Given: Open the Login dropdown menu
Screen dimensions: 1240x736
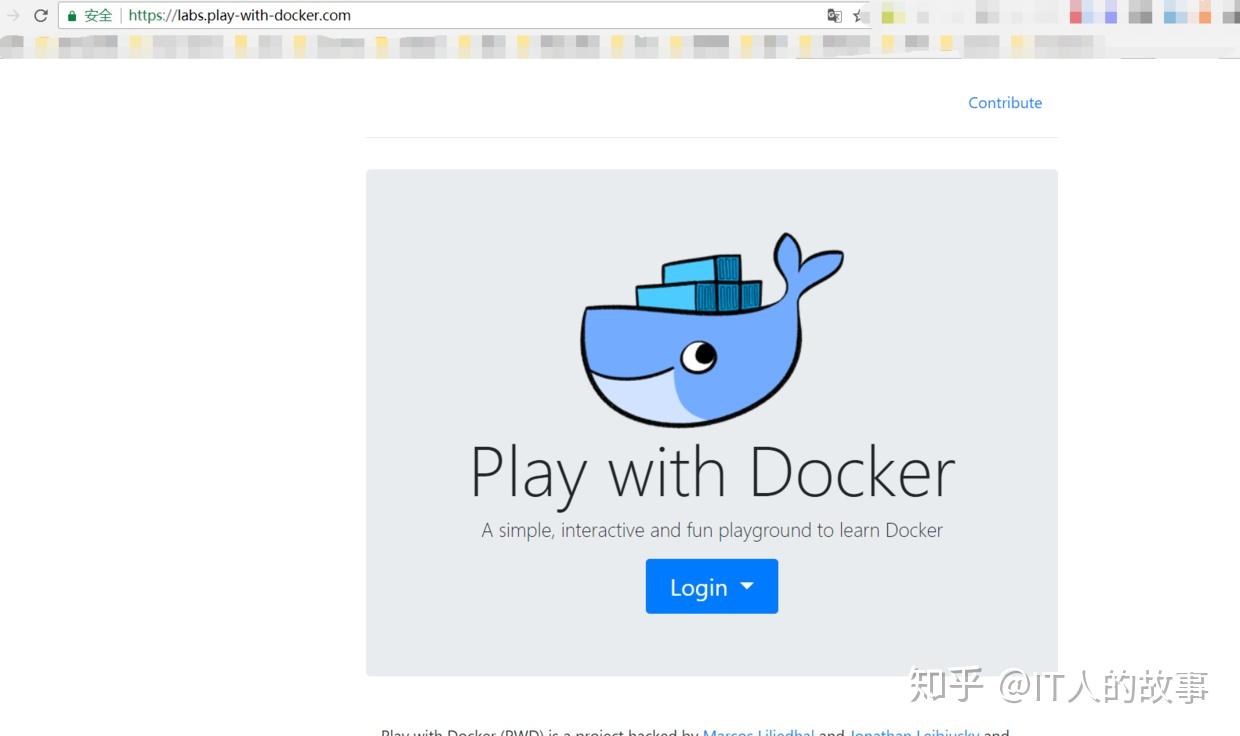Looking at the screenshot, I should tap(711, 587).
